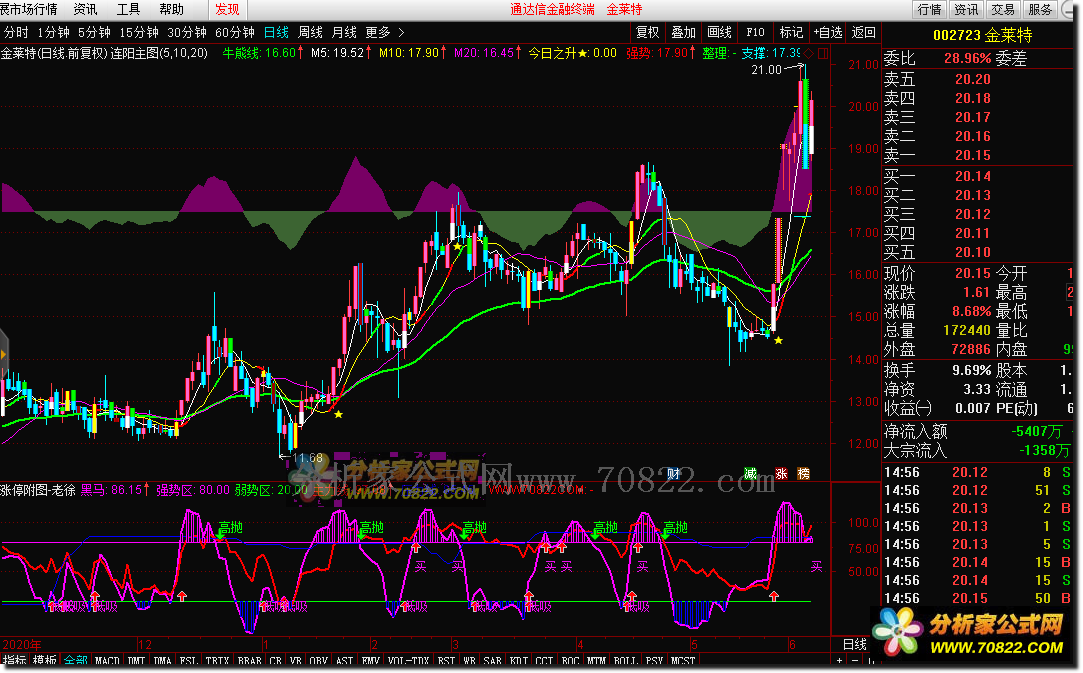Expand the 更多 period chevron arrow
This screenshot has width=1083, height=673.
click(401, 32)
